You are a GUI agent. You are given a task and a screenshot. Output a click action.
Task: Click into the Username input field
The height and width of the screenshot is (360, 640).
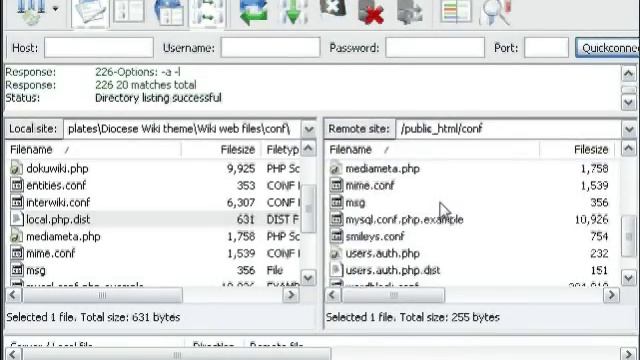270,47
